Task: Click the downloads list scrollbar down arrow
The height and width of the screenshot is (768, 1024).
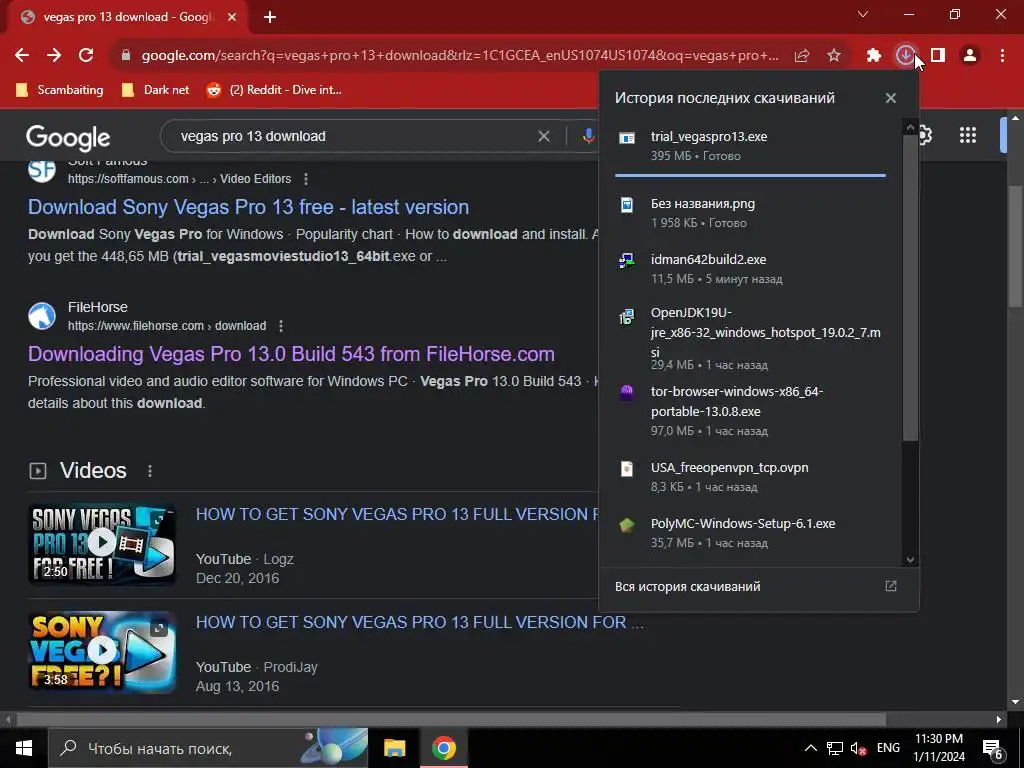Action: point(910,560)
